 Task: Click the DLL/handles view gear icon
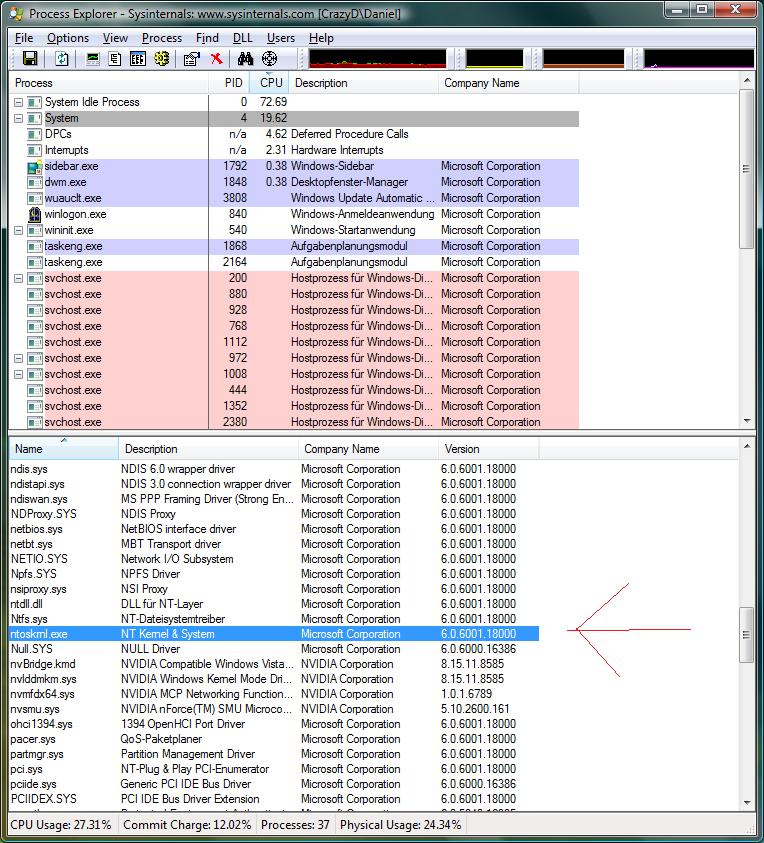[x=161, y=59]
